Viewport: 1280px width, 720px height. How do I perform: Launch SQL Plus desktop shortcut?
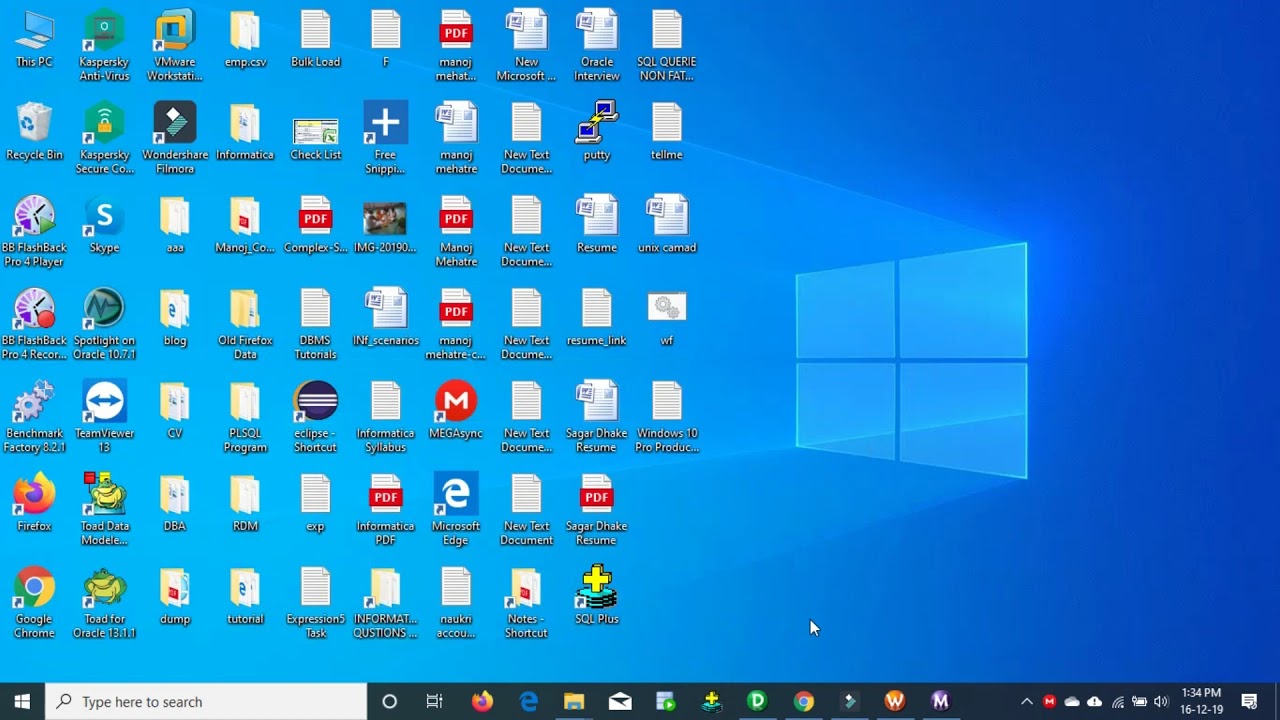click(x=597, y=596)
